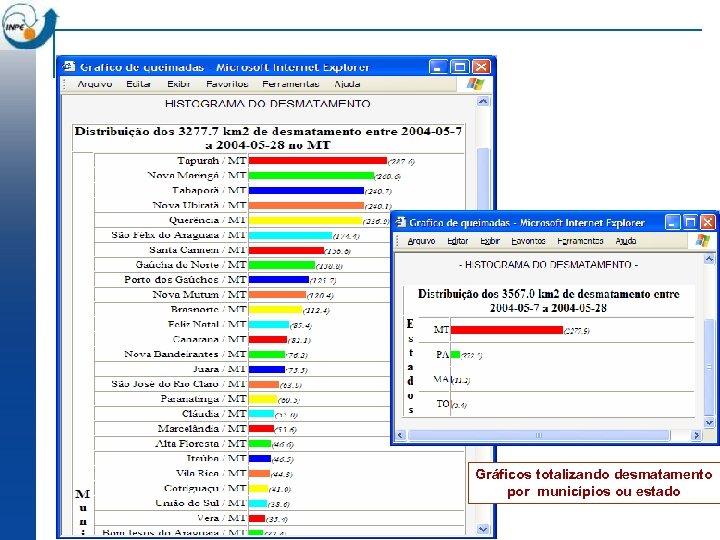Click the Feliz Natal / MT label
Screen dimensions: 720x540
[x=207, y=324]
